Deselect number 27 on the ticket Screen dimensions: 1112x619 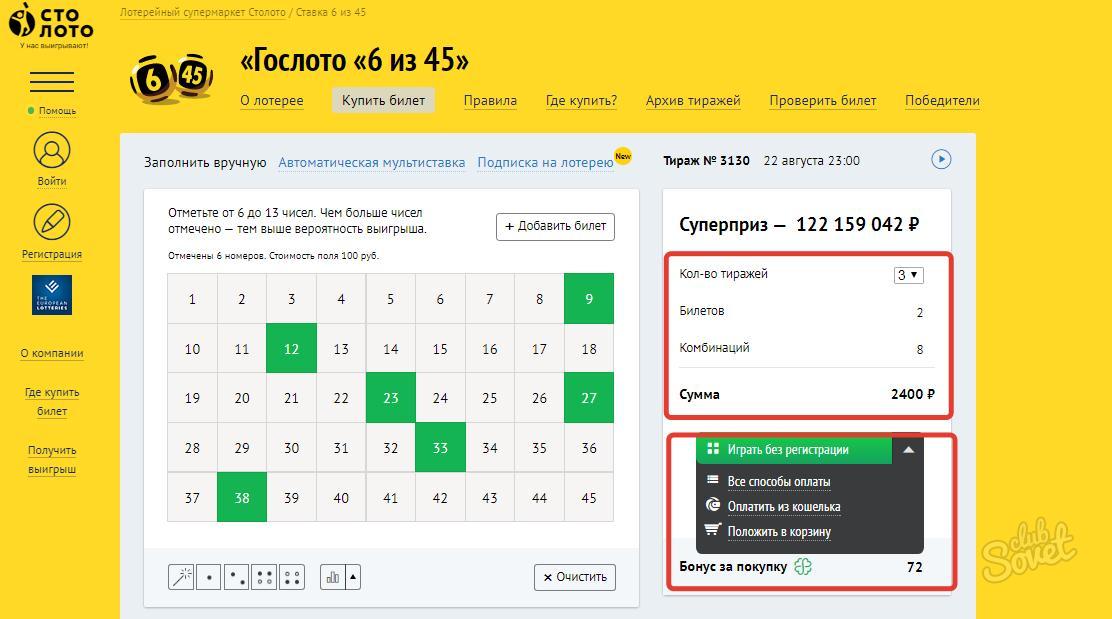click(x=589, y=398)
